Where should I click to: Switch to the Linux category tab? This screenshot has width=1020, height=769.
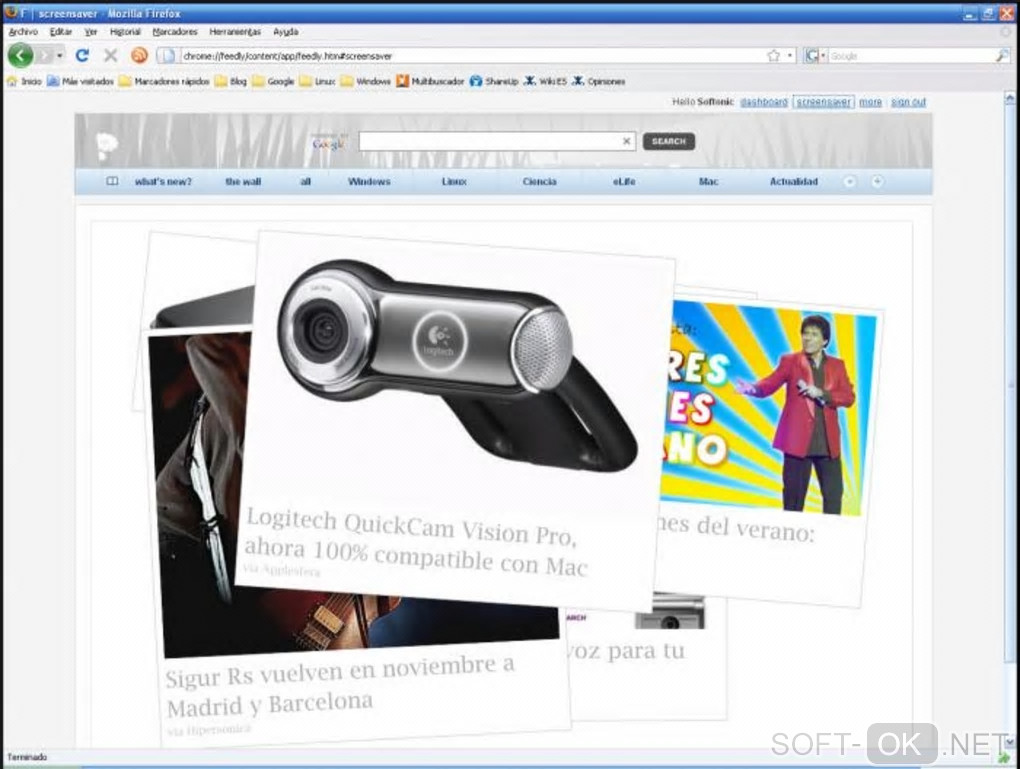click(x=454, y=182)
